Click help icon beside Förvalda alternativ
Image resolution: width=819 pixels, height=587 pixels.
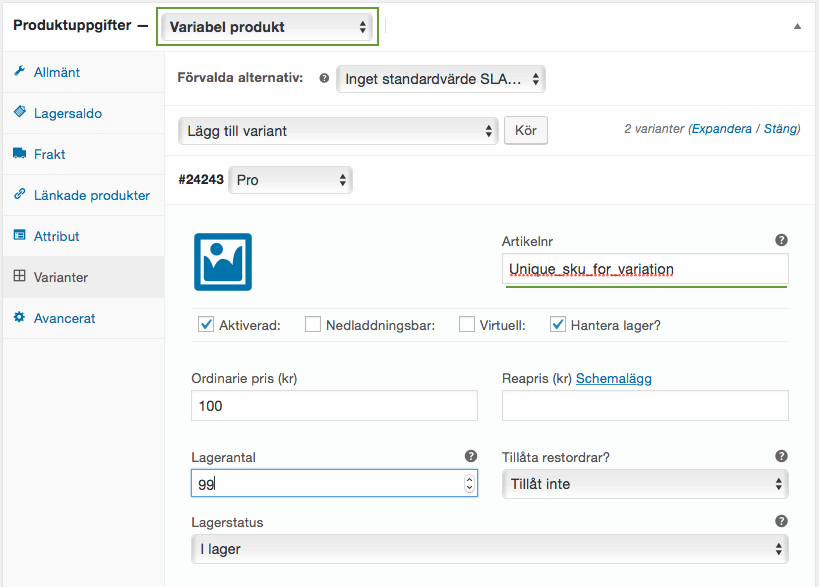[x=324, y=78]
